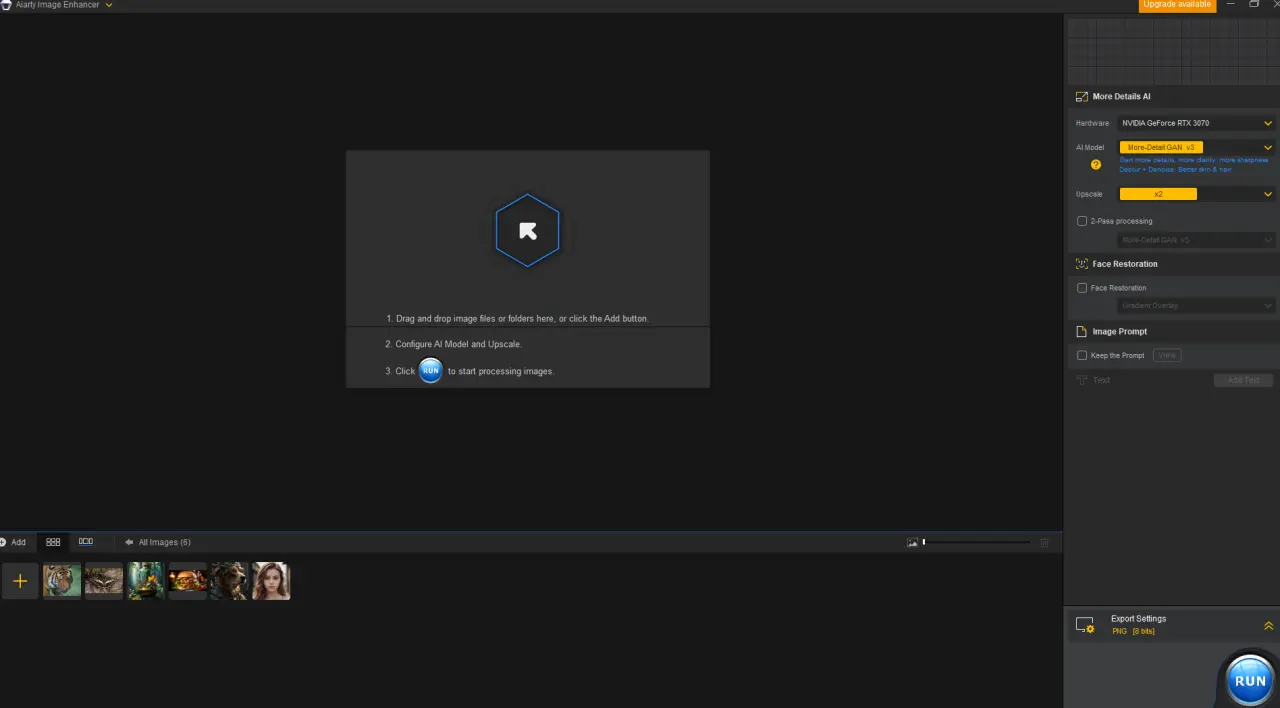The height and width of the screenshot is (708, 1280).
Task: Click step 2 Configure AI Model text
Action: [454, 344]
